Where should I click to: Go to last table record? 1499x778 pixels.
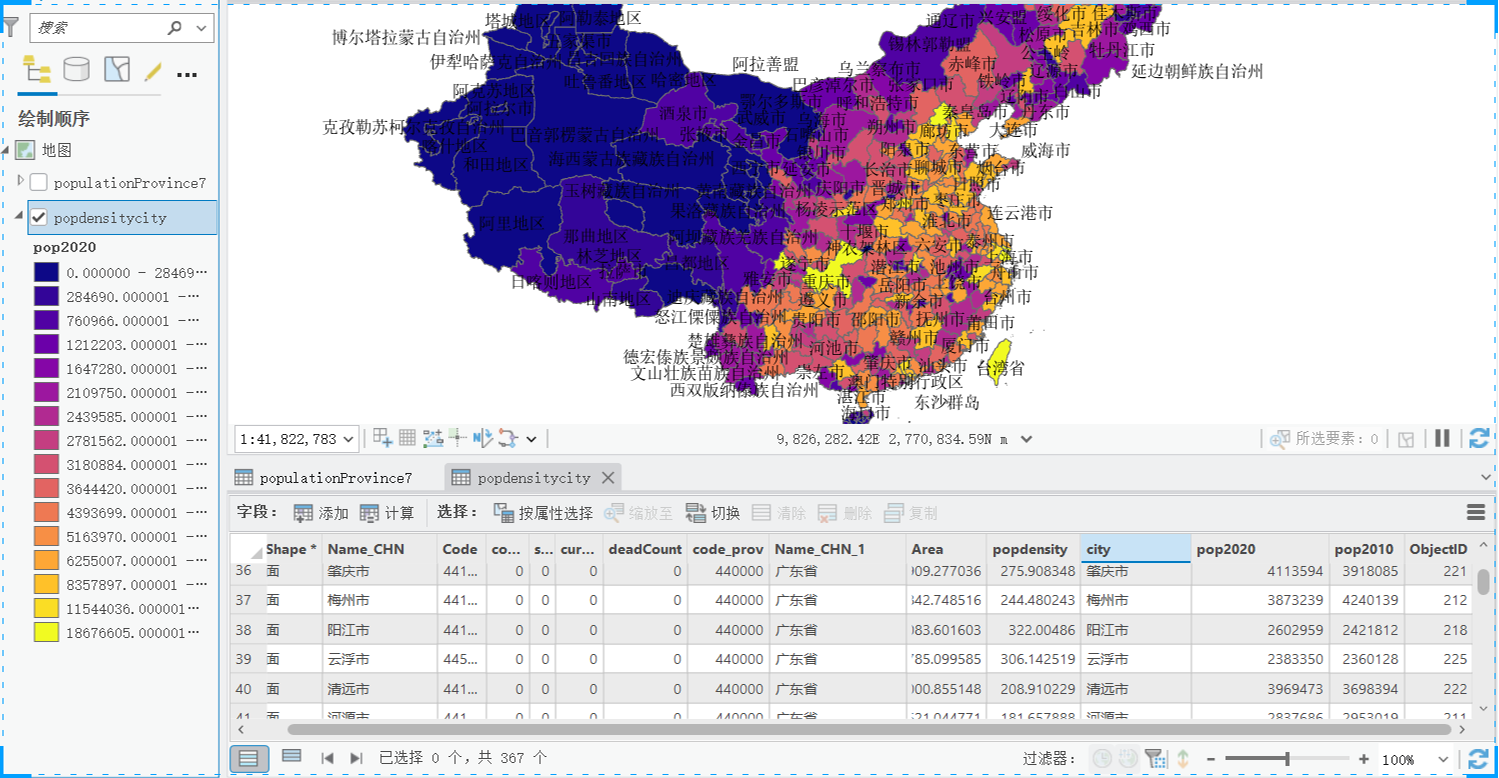[x=356, y=758]
